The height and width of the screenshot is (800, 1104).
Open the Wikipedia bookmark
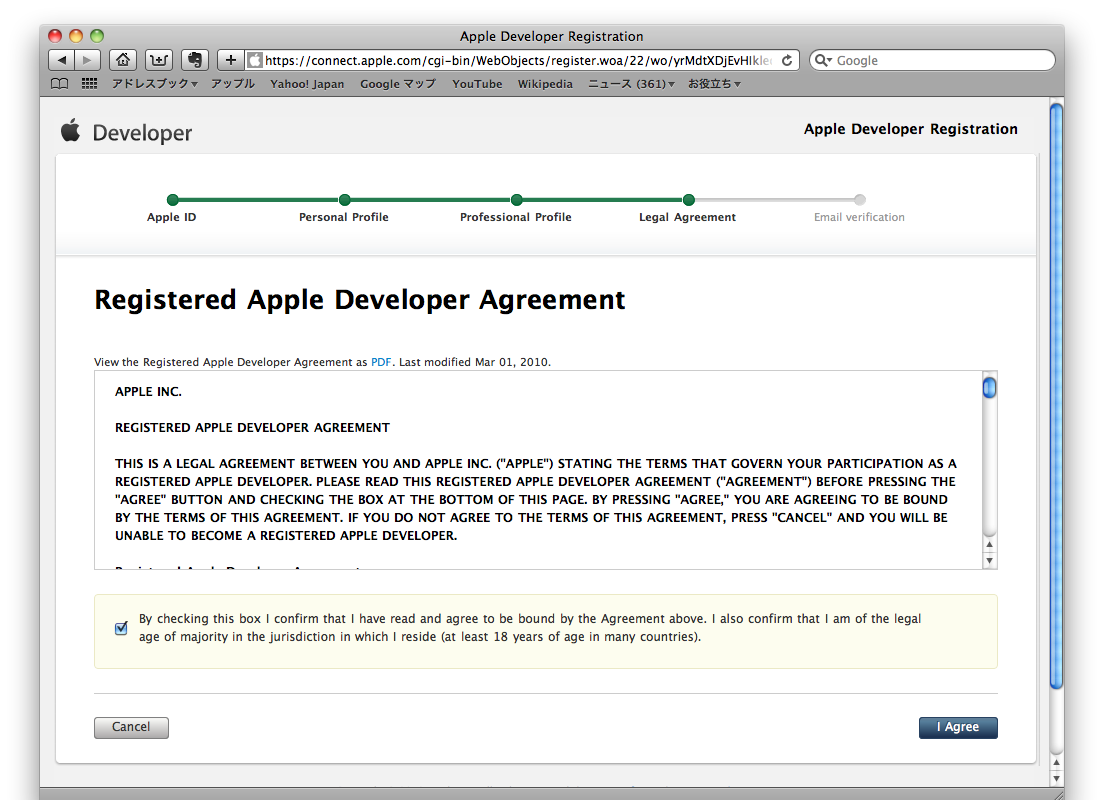click(x=545, y=84)
